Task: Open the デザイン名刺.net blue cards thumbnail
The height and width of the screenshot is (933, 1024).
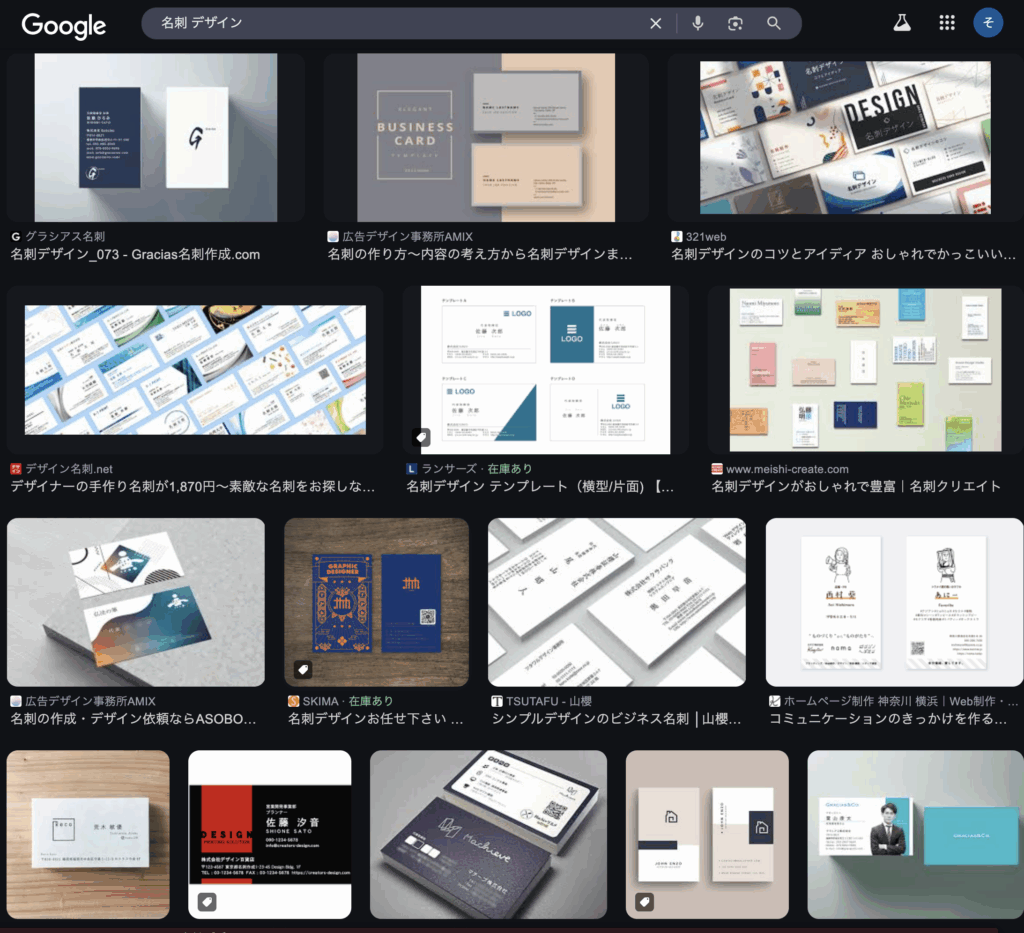Action: click(195, 370)
